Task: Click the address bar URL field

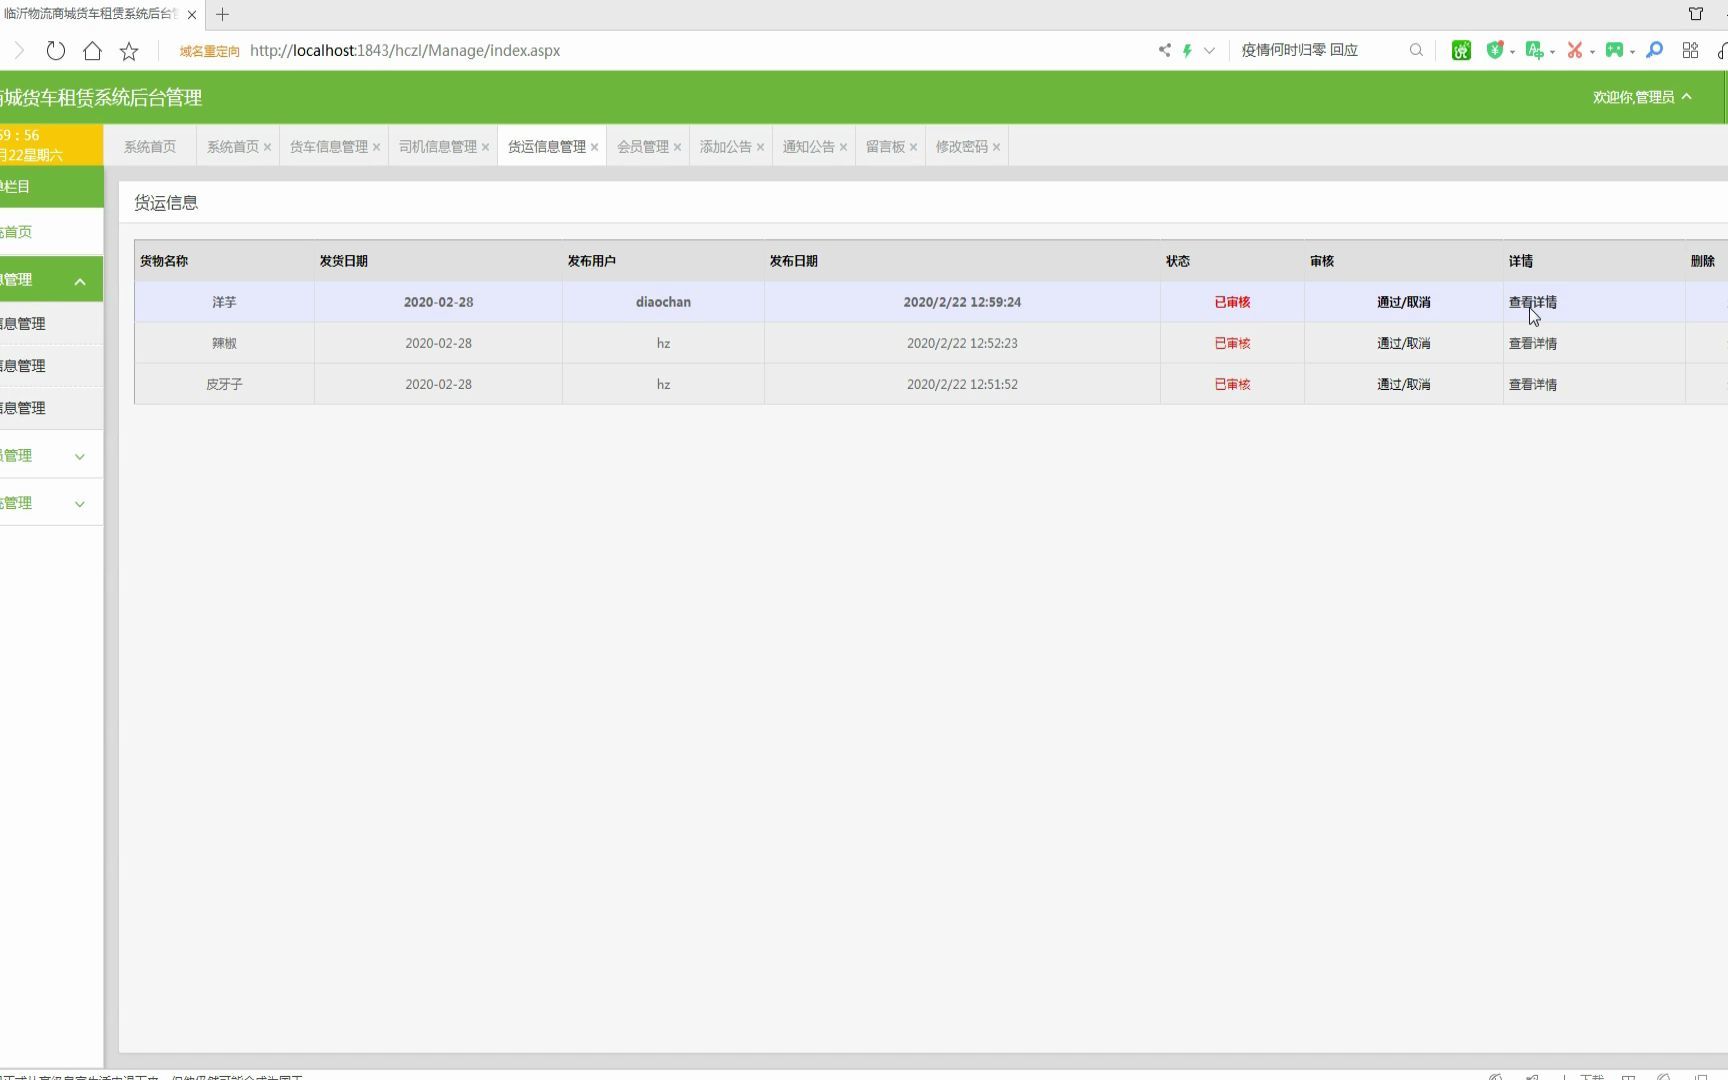Action: 405,50
